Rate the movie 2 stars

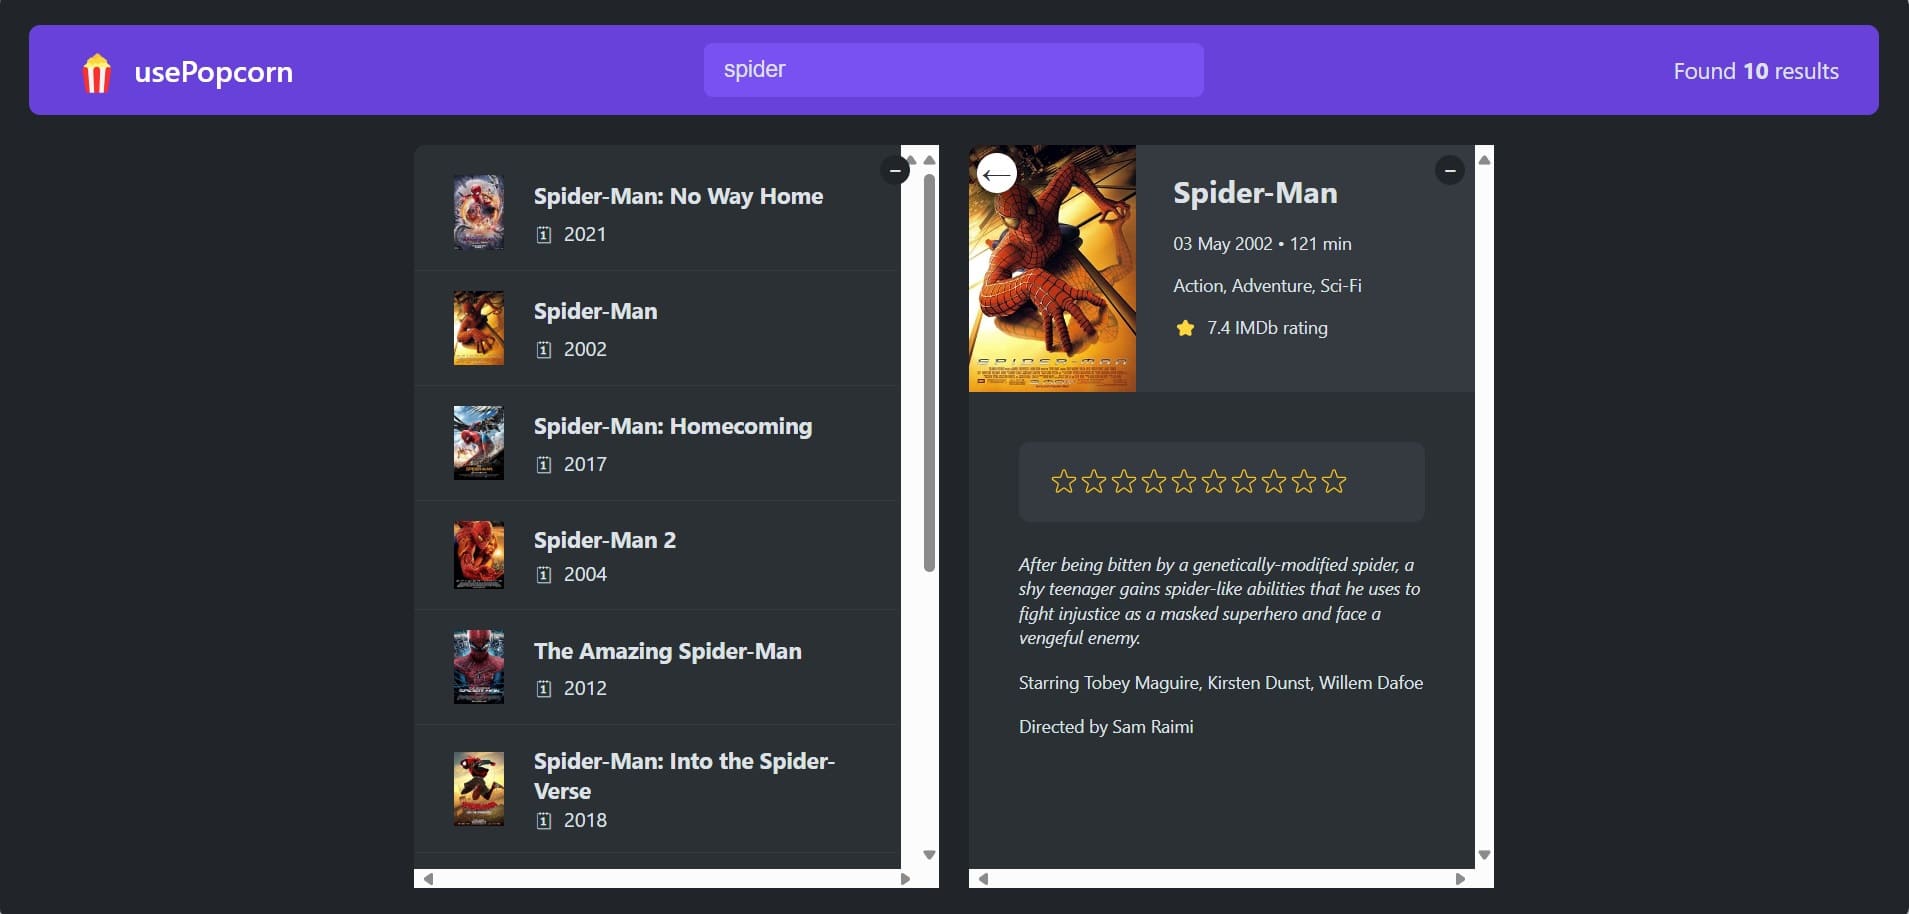1094,482
